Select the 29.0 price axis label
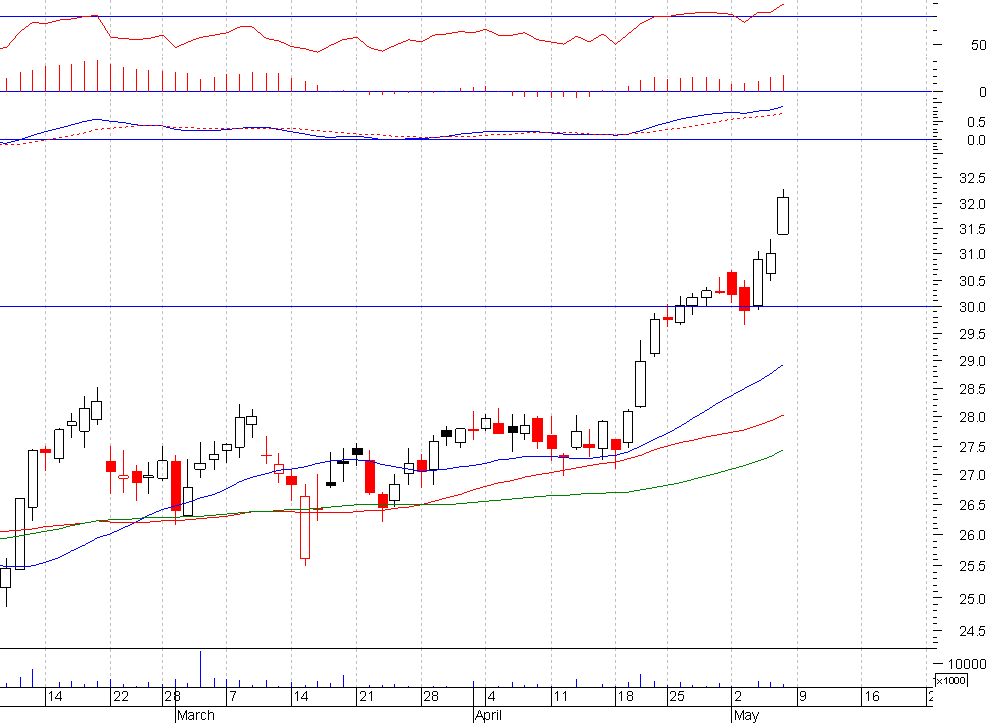Viewport: 990px width, 723px height. 972,361
